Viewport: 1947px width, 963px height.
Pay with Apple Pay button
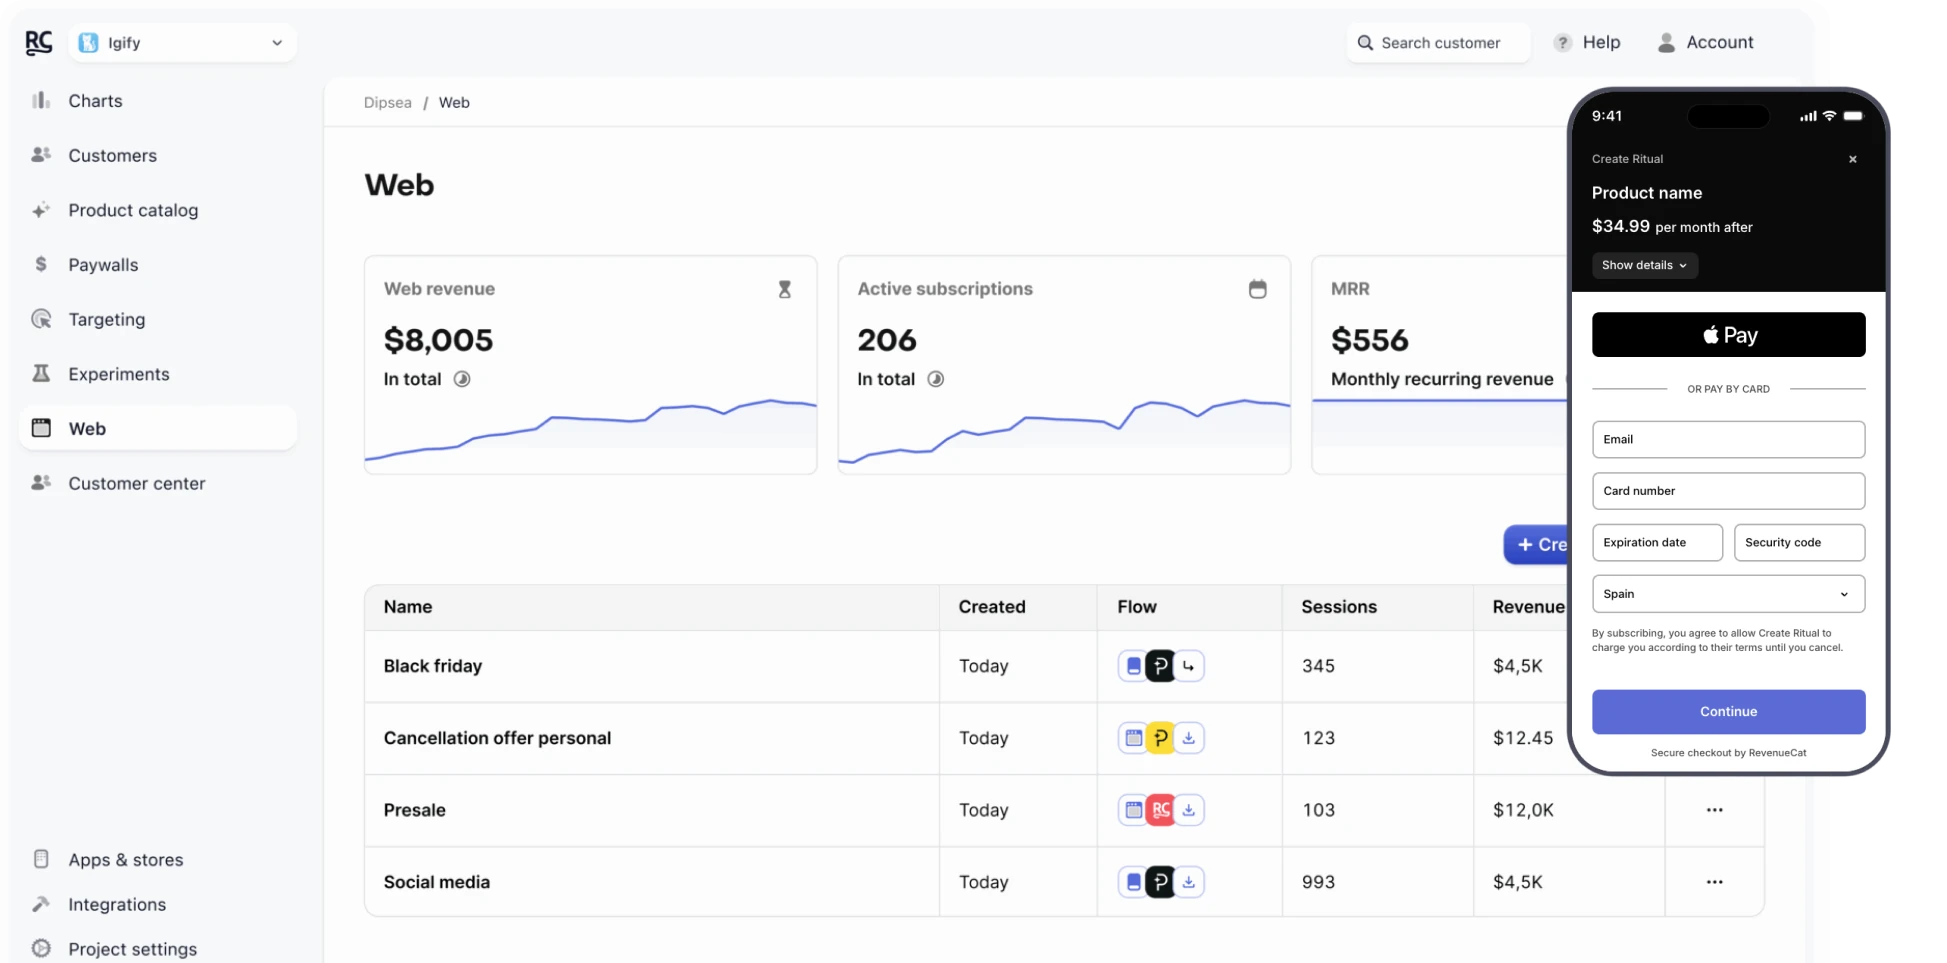click(1729, 335)
